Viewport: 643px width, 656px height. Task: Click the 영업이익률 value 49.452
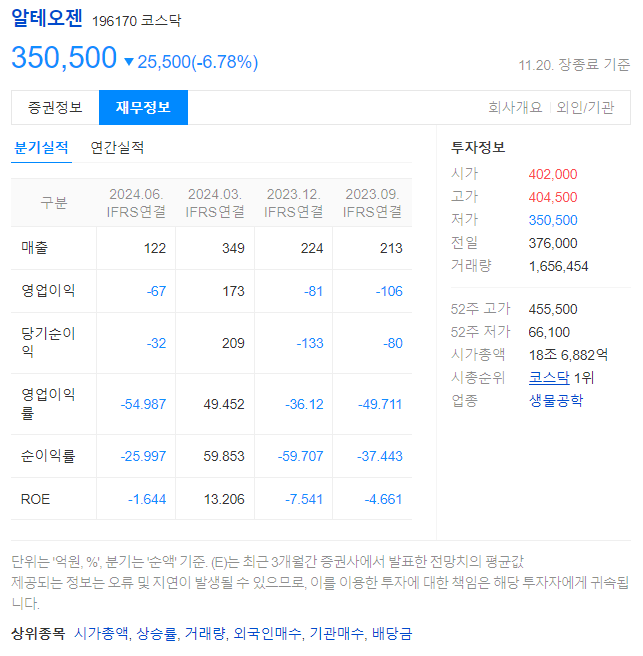(x=224, y=404)
